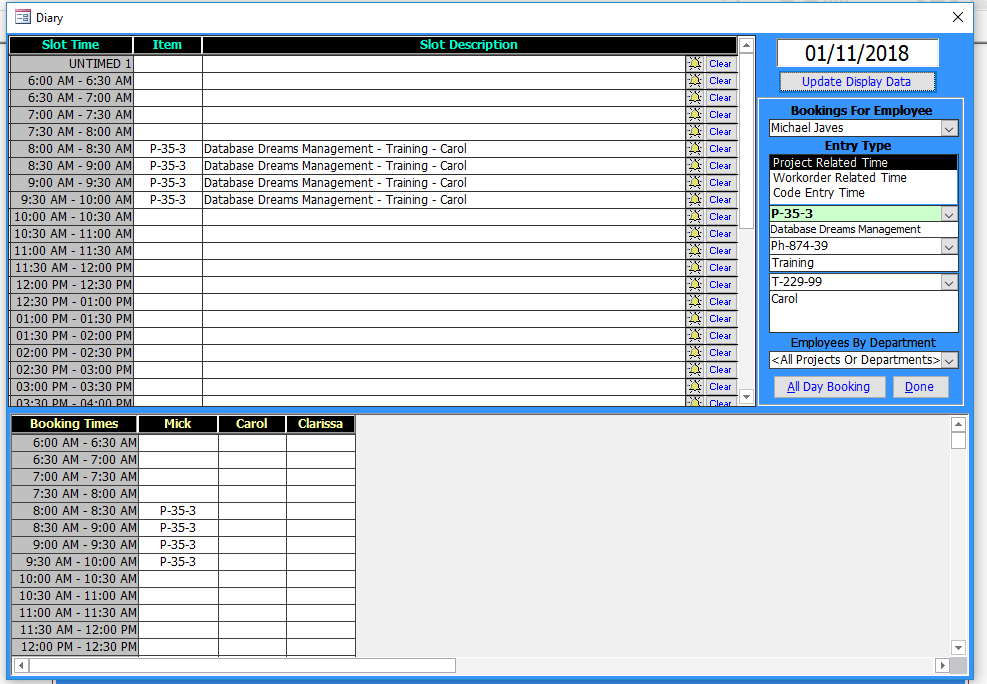Set reminder bell for 8:00 AM - 8:30 AM slot
This screenshot has width=987, height=684.
(x=694, y=149)
